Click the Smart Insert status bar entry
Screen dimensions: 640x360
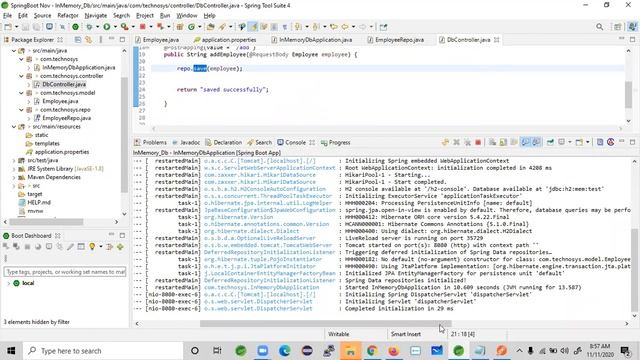point(405,334)
